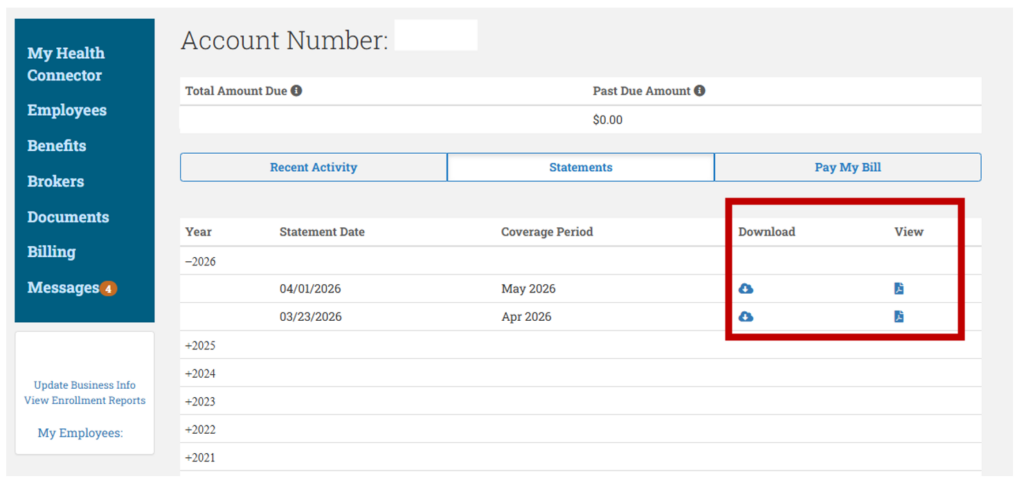Select the May 2026 coverage period cell
The image size is (1024, 483).
coord(528,288)
